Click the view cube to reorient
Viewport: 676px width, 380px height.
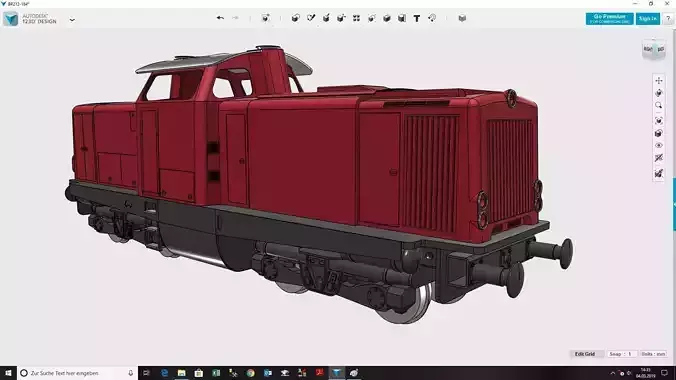pyautogui.click(x=654, y=49)
